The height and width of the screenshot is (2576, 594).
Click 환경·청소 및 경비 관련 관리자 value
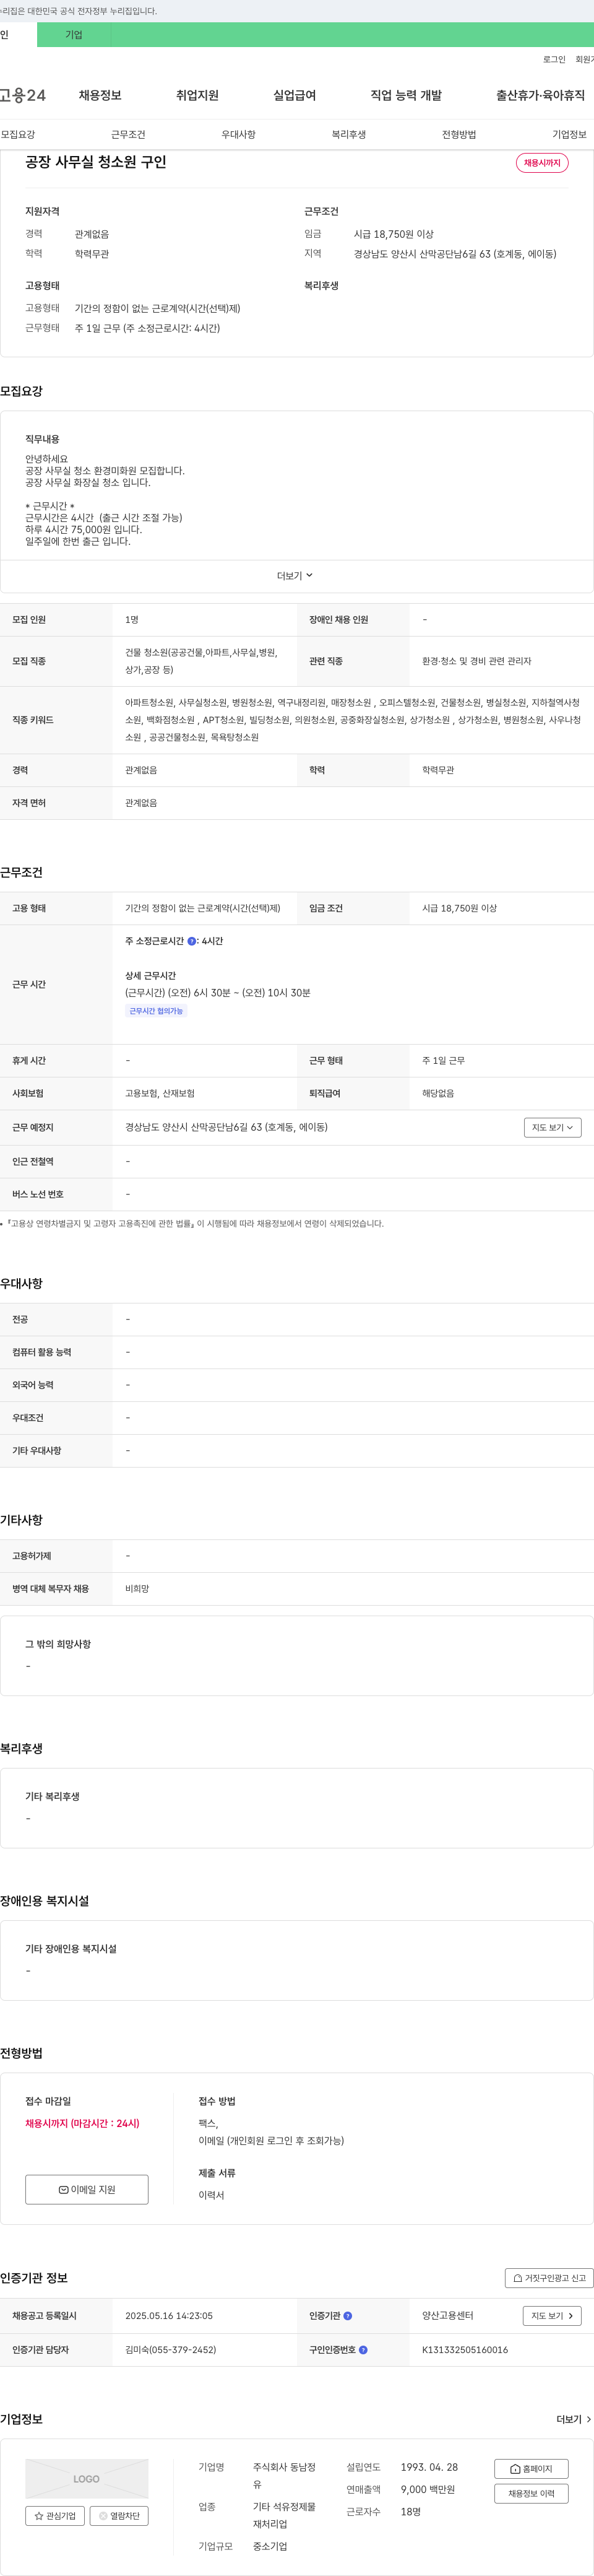click(x=477, y=662)
